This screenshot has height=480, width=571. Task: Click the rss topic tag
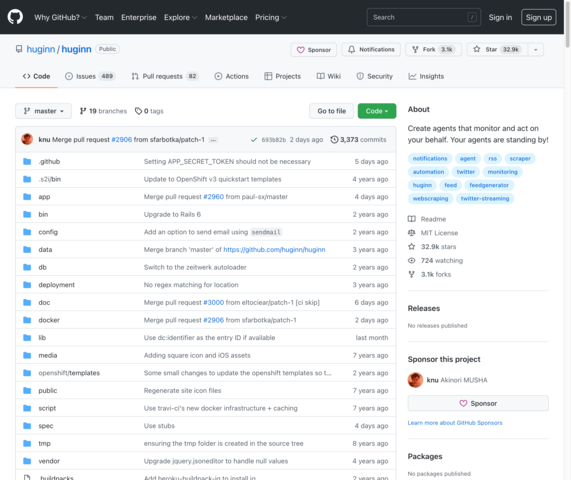pyautogui.click(x=492, y=158)
